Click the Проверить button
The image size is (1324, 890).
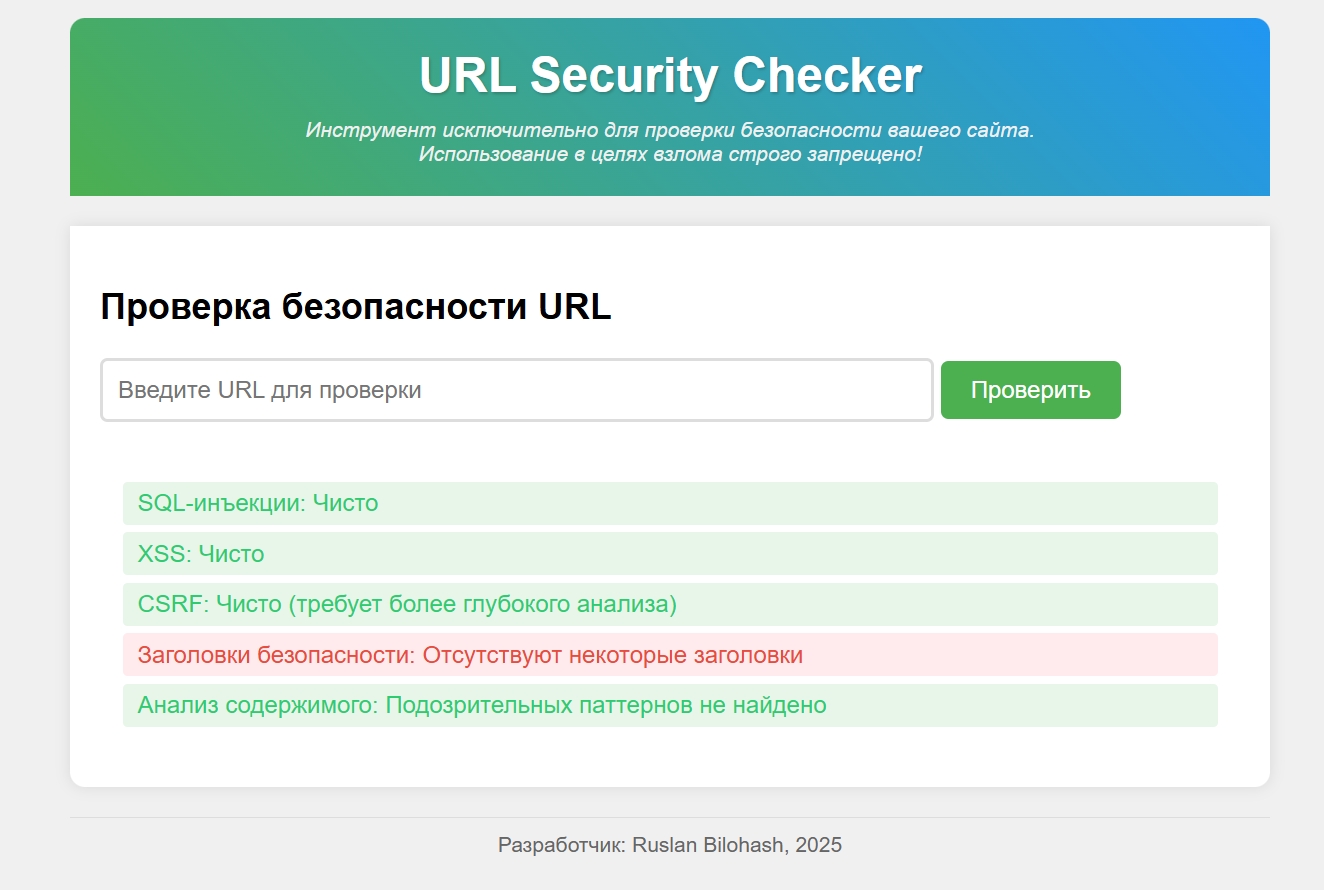point(1030,390)
